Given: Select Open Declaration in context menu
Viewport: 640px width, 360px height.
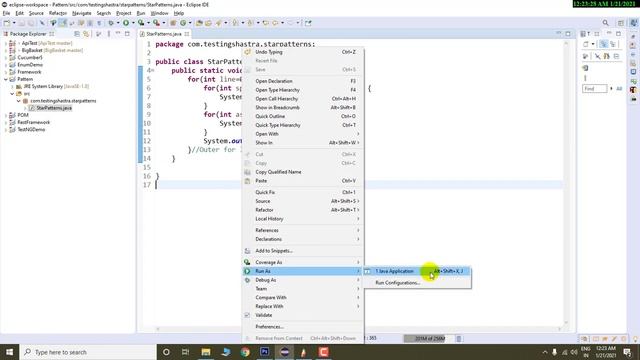Looking at the screenshot, I should tap(302, 81).
